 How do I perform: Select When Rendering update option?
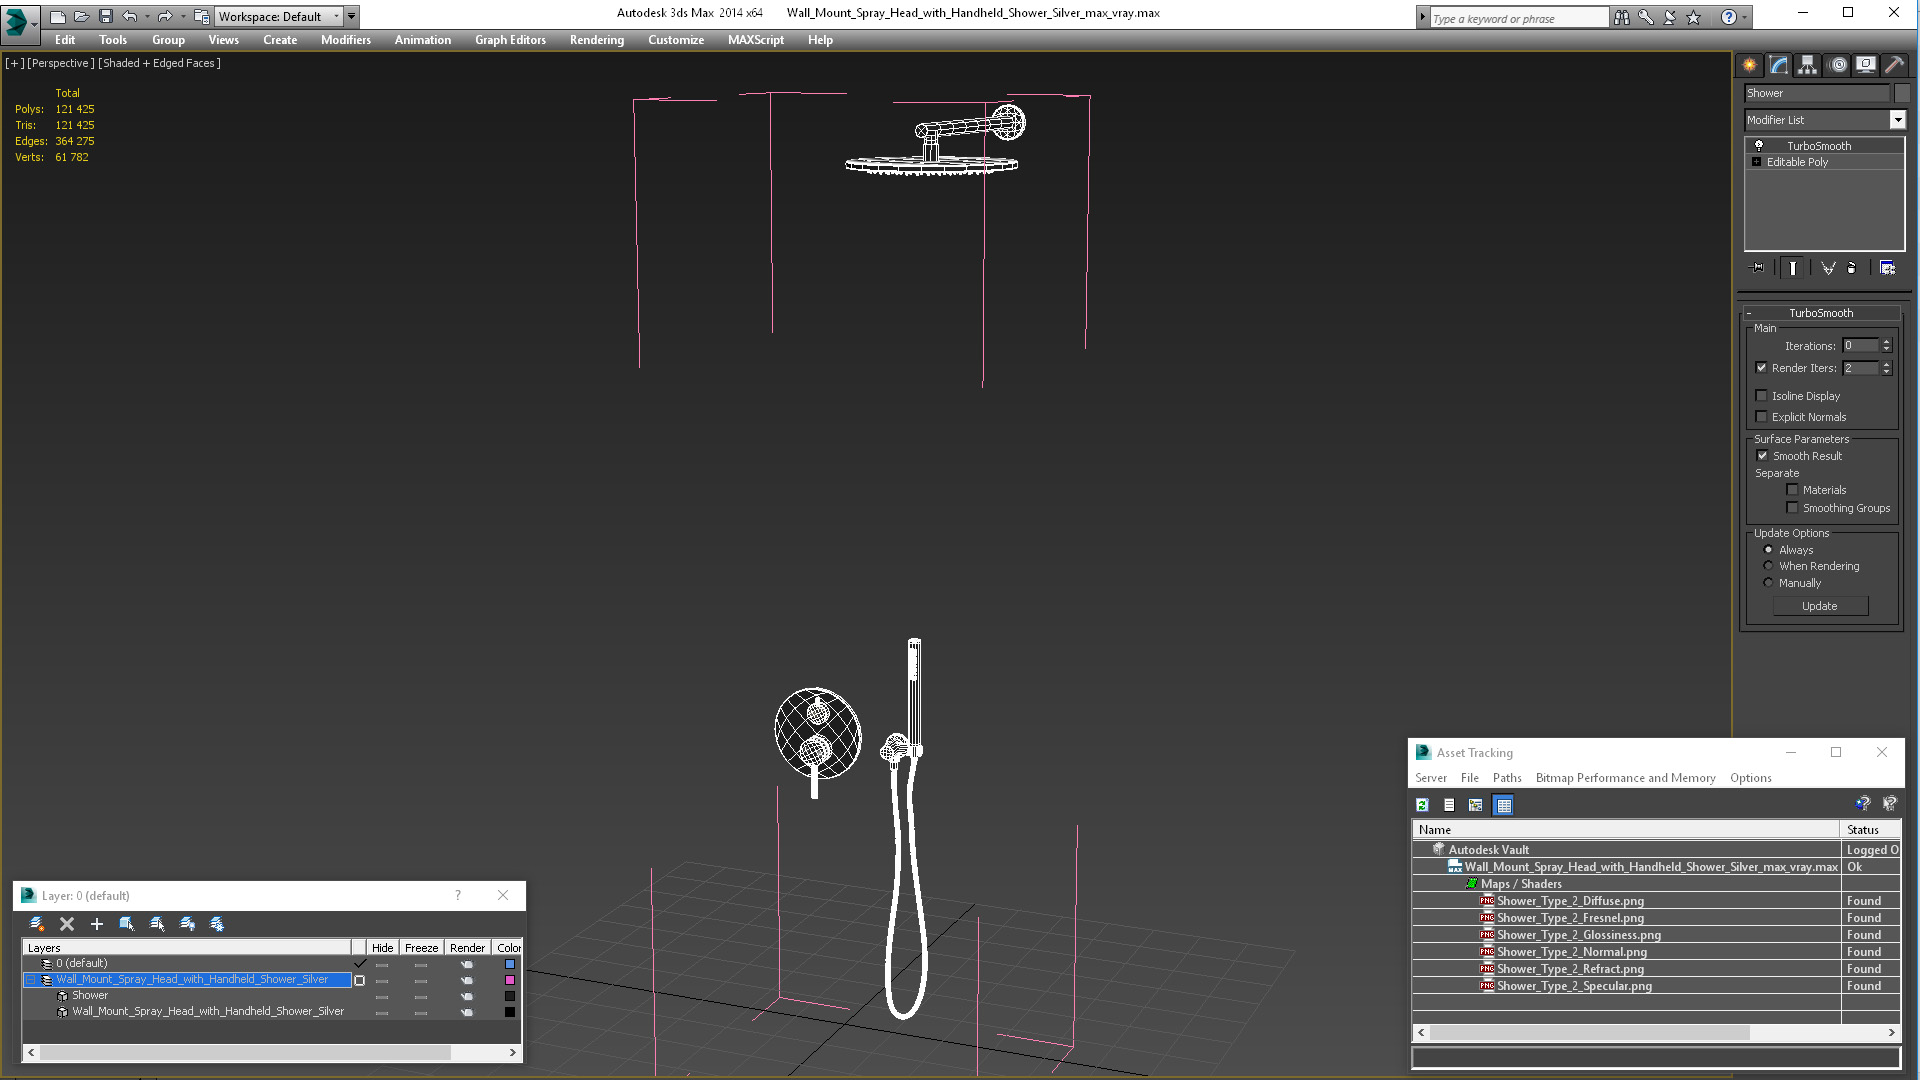1768,566
